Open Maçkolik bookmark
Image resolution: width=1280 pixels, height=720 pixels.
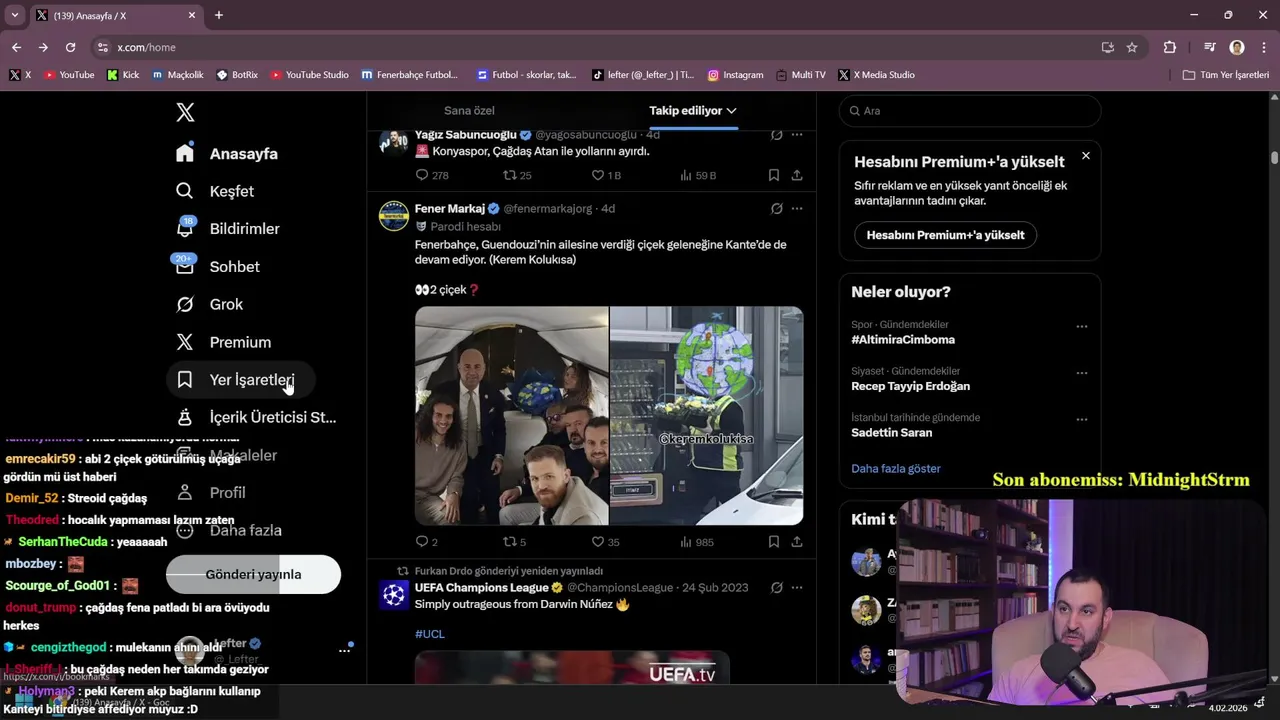click(178, 75)
